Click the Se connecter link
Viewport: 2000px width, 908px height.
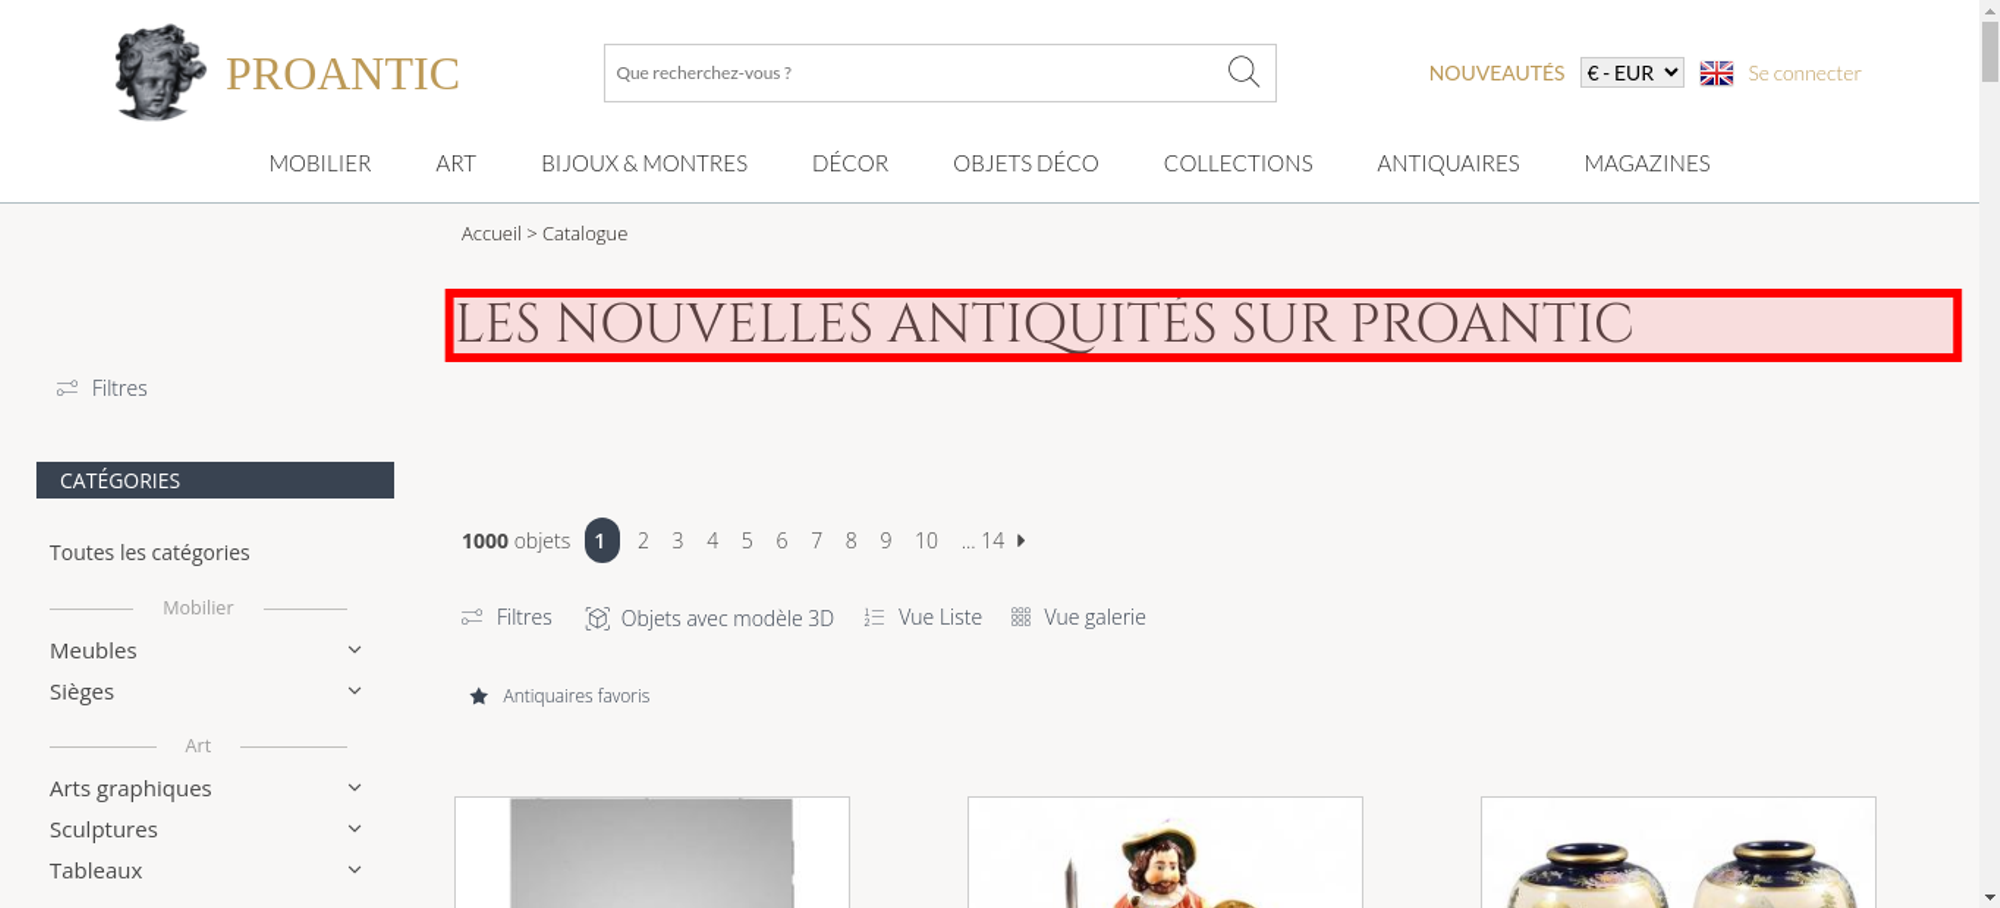1804,73
